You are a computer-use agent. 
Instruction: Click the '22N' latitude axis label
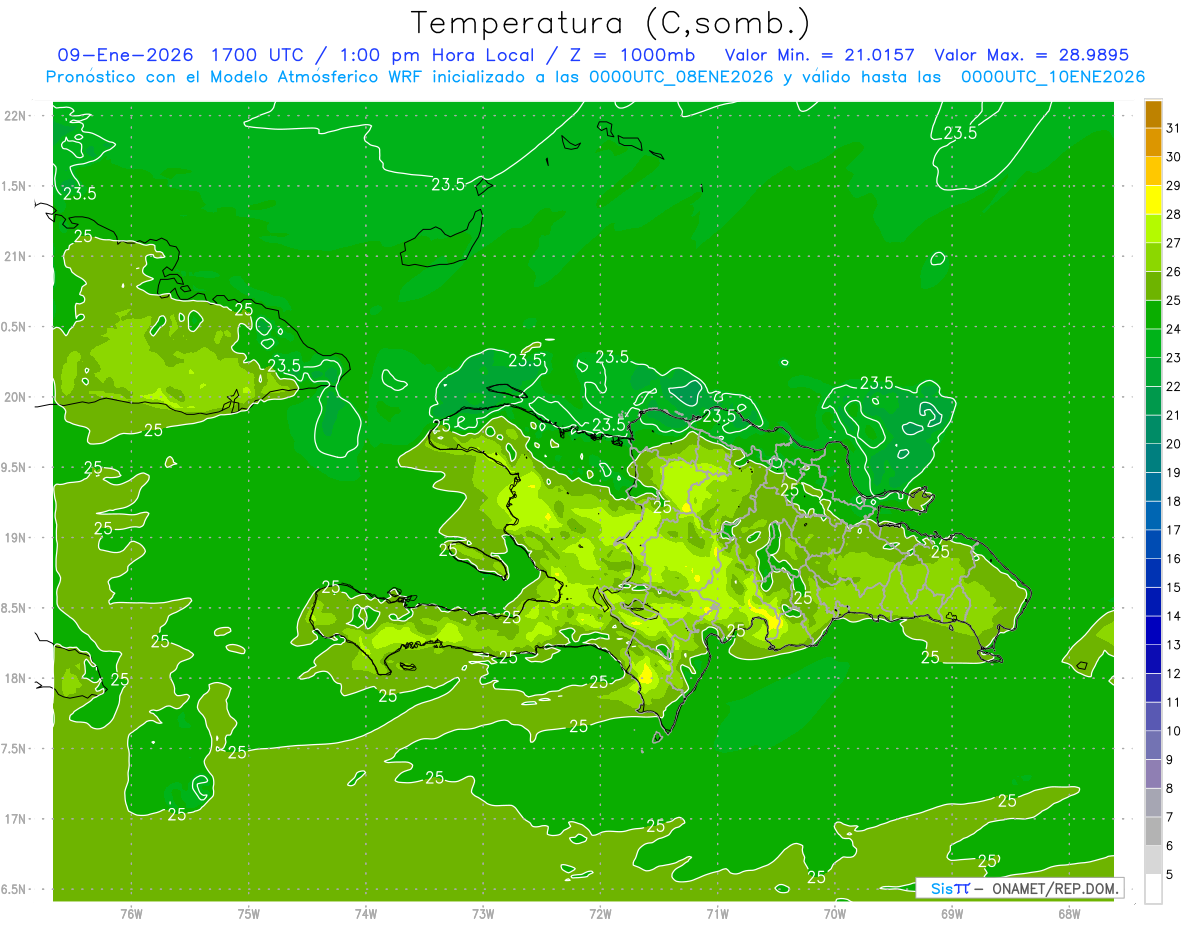tap(15, 116)
